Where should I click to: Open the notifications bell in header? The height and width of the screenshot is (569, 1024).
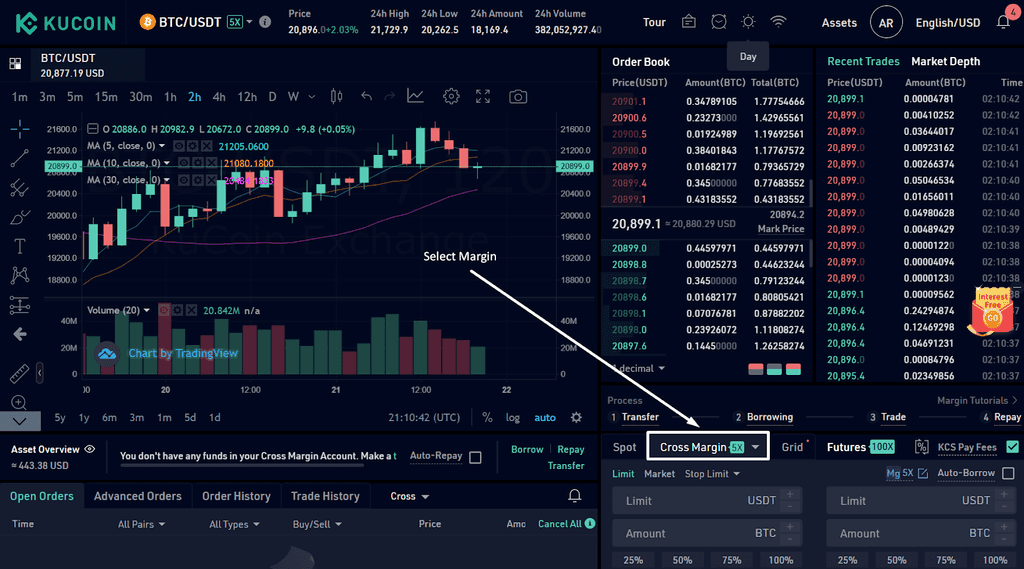point(1004,22)
